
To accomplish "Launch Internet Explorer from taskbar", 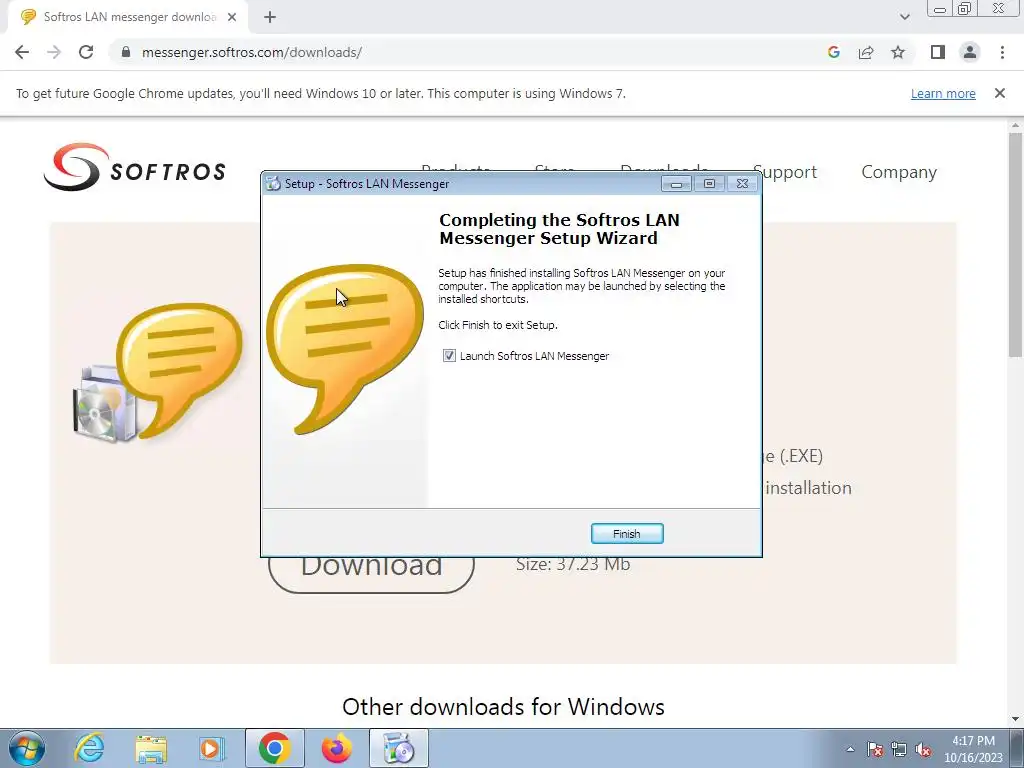I will 89,748.
